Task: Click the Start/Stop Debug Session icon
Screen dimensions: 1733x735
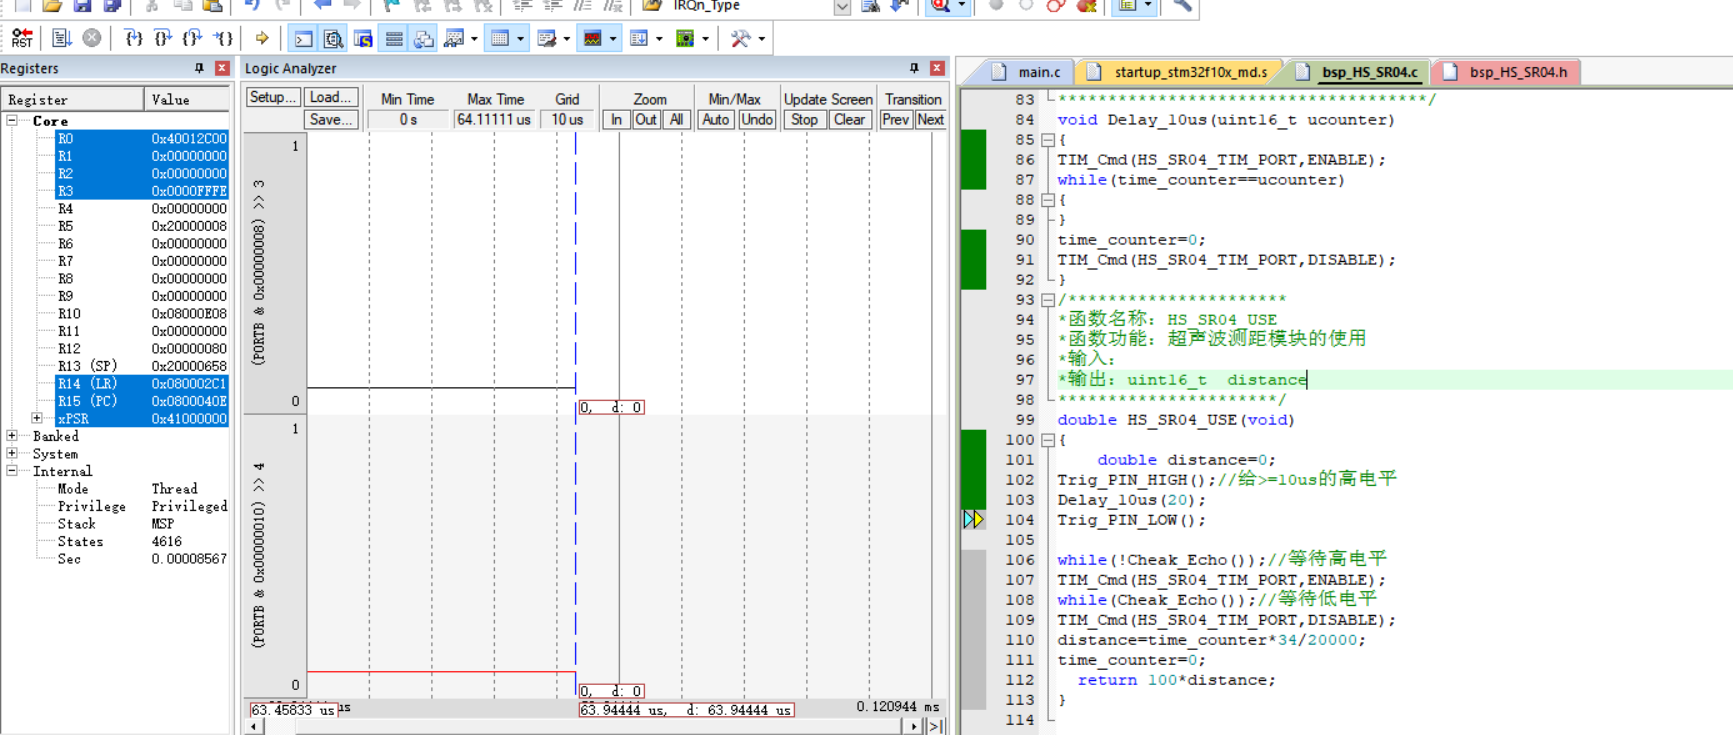Action: [941, 6]
